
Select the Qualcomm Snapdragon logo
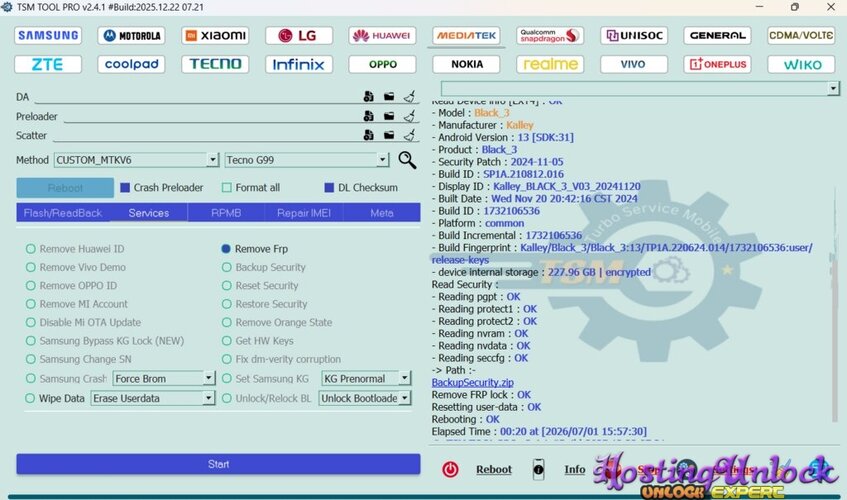point(549,36)
